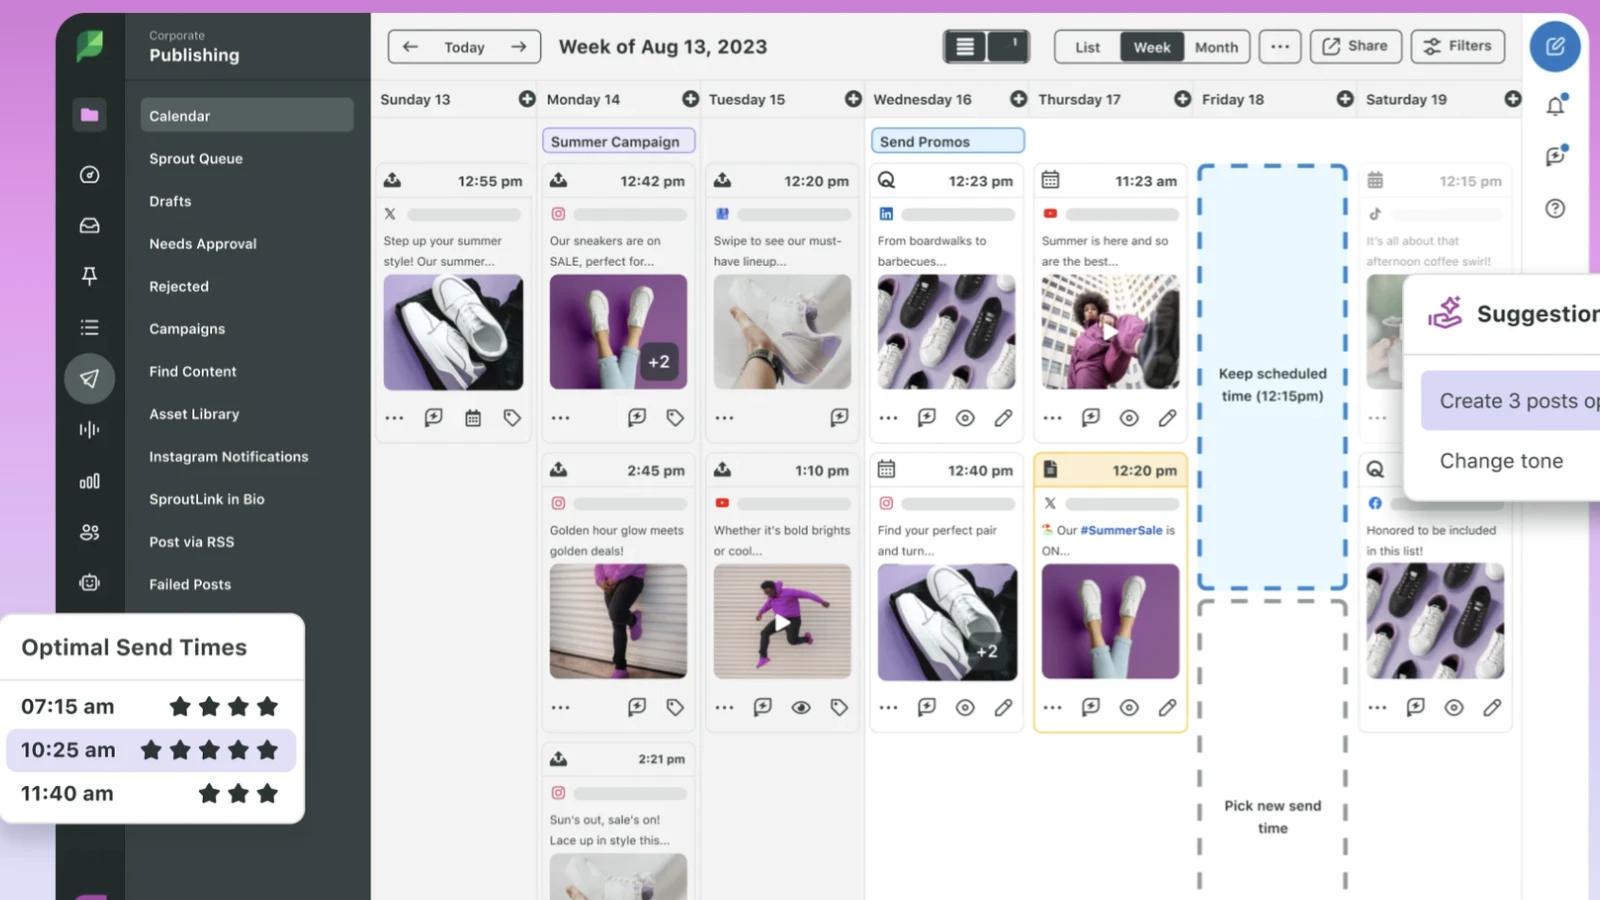Open sneaker thumbnail on 12:55 pm post
Screen dimensions: 1600x900
pos(453,332)
